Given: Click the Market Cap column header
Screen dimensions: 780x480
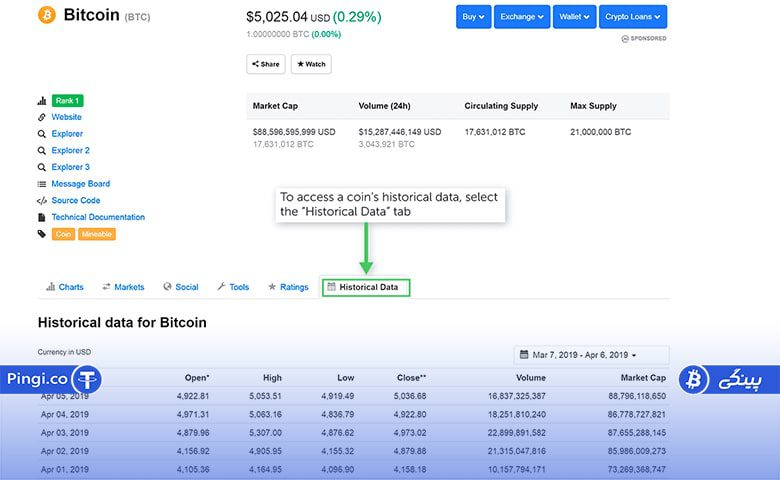Looking at the screenshot, I should 275,106.
